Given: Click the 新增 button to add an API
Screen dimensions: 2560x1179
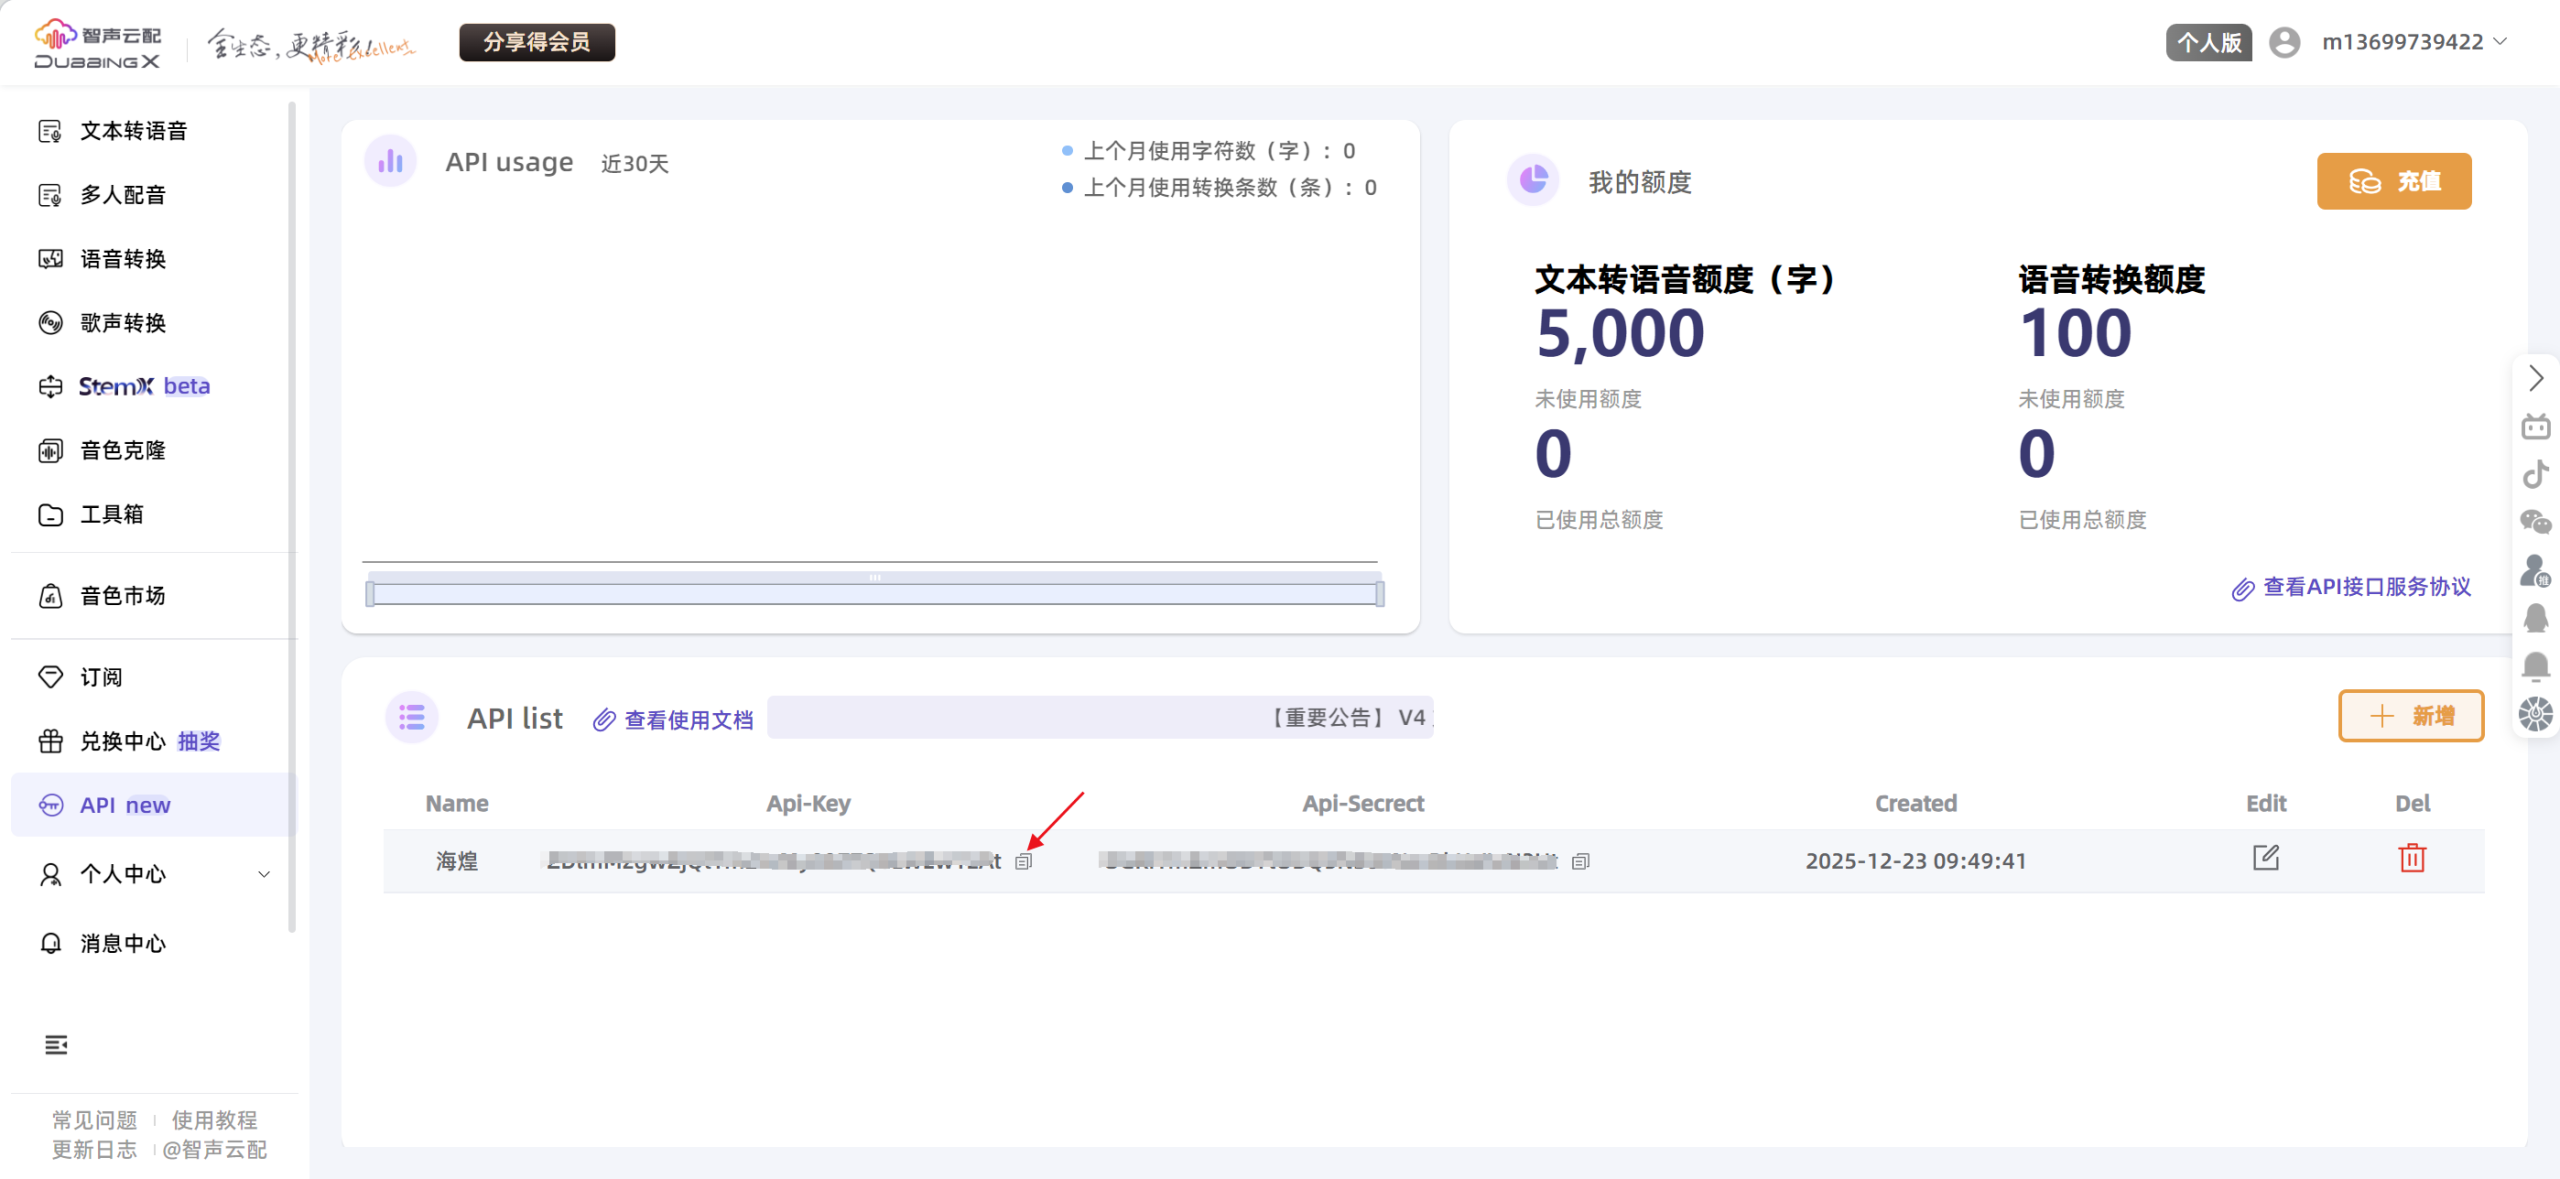Looking at the screenshot, I should (2411, 716).
